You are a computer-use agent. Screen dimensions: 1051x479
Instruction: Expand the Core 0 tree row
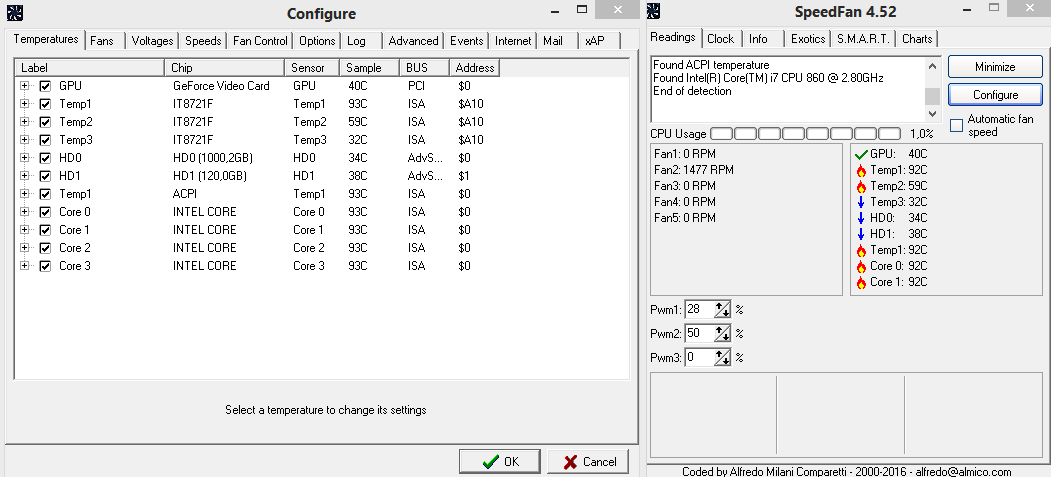[x=25, y=212]
